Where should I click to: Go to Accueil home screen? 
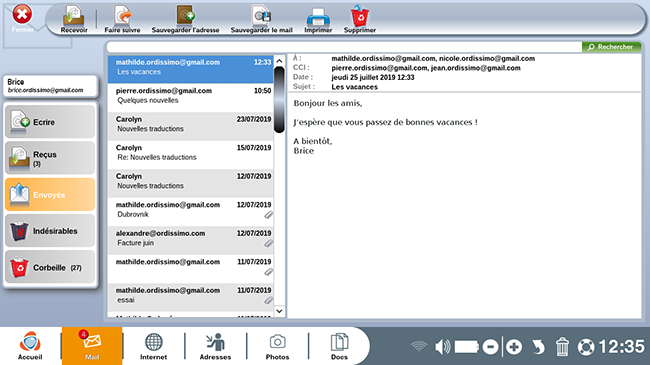click(30, 346)
